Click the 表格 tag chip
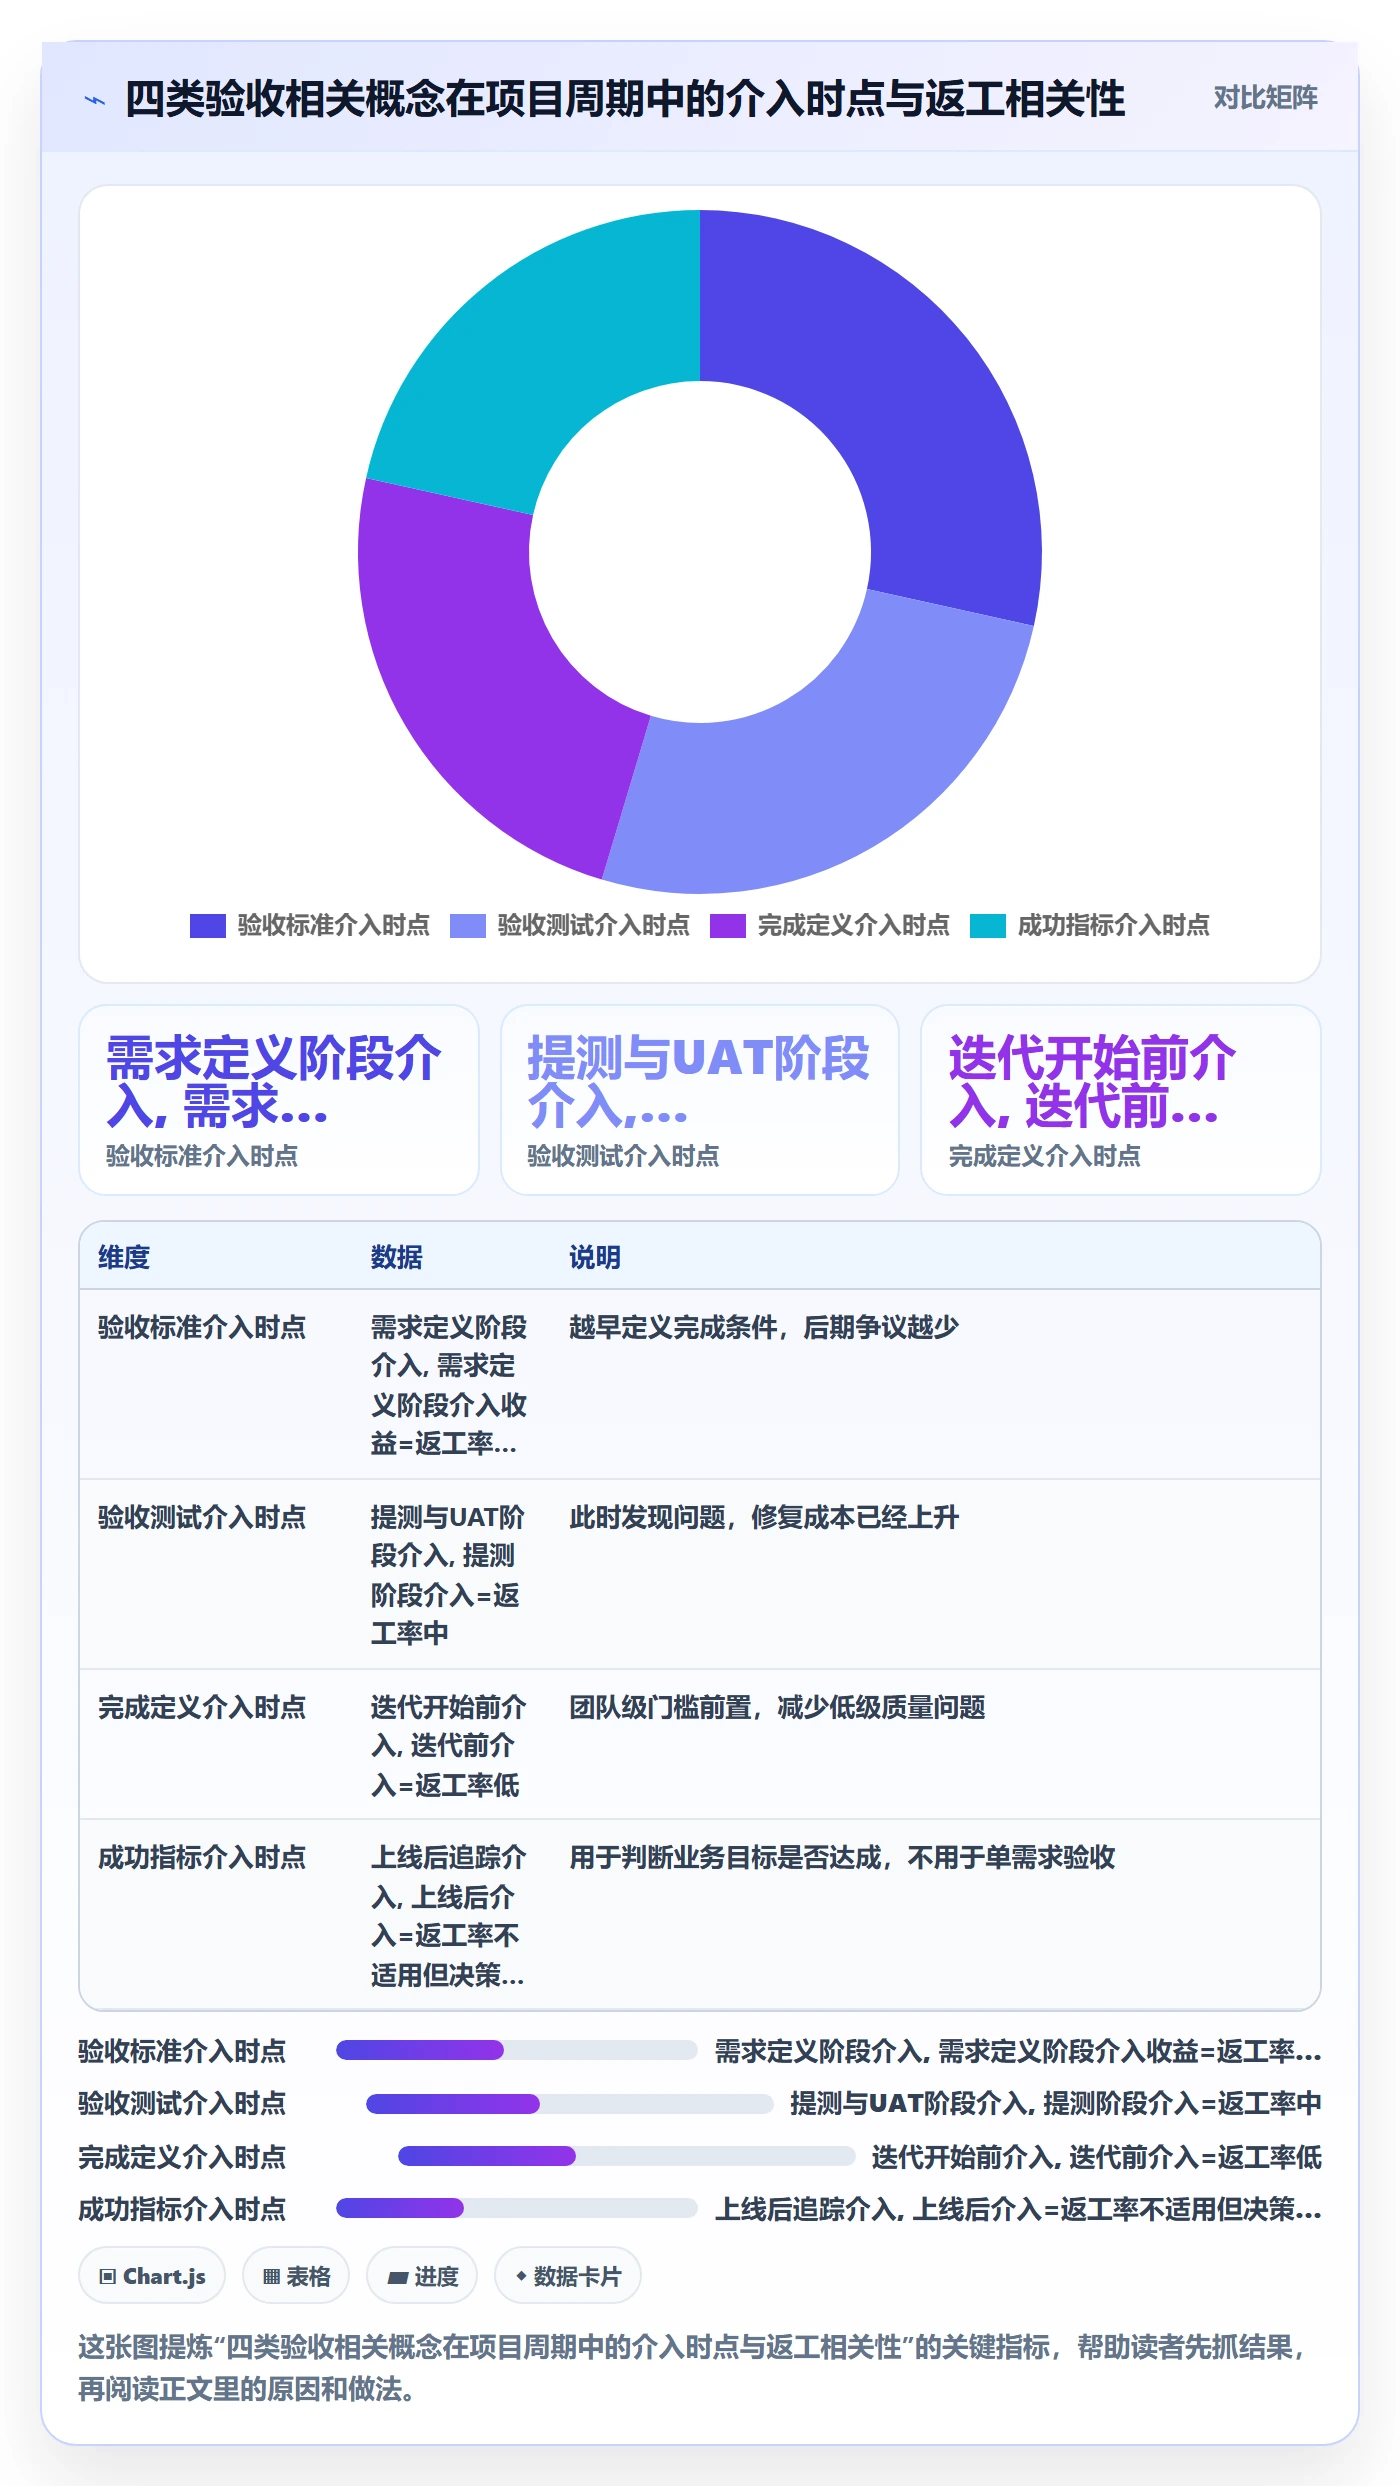Viewport: 1400px width, 2486px height. [296, 2276]
